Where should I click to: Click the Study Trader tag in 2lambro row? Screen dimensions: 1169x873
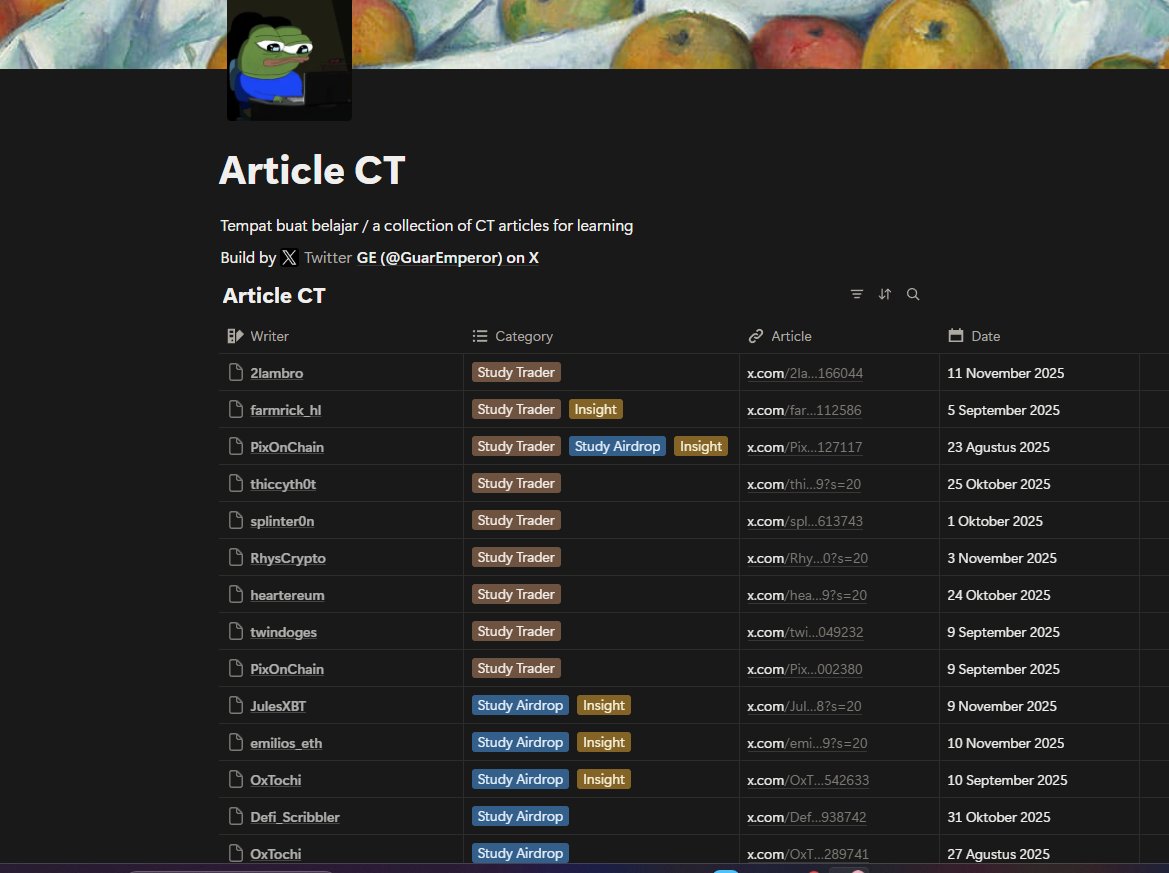[516, 372]
